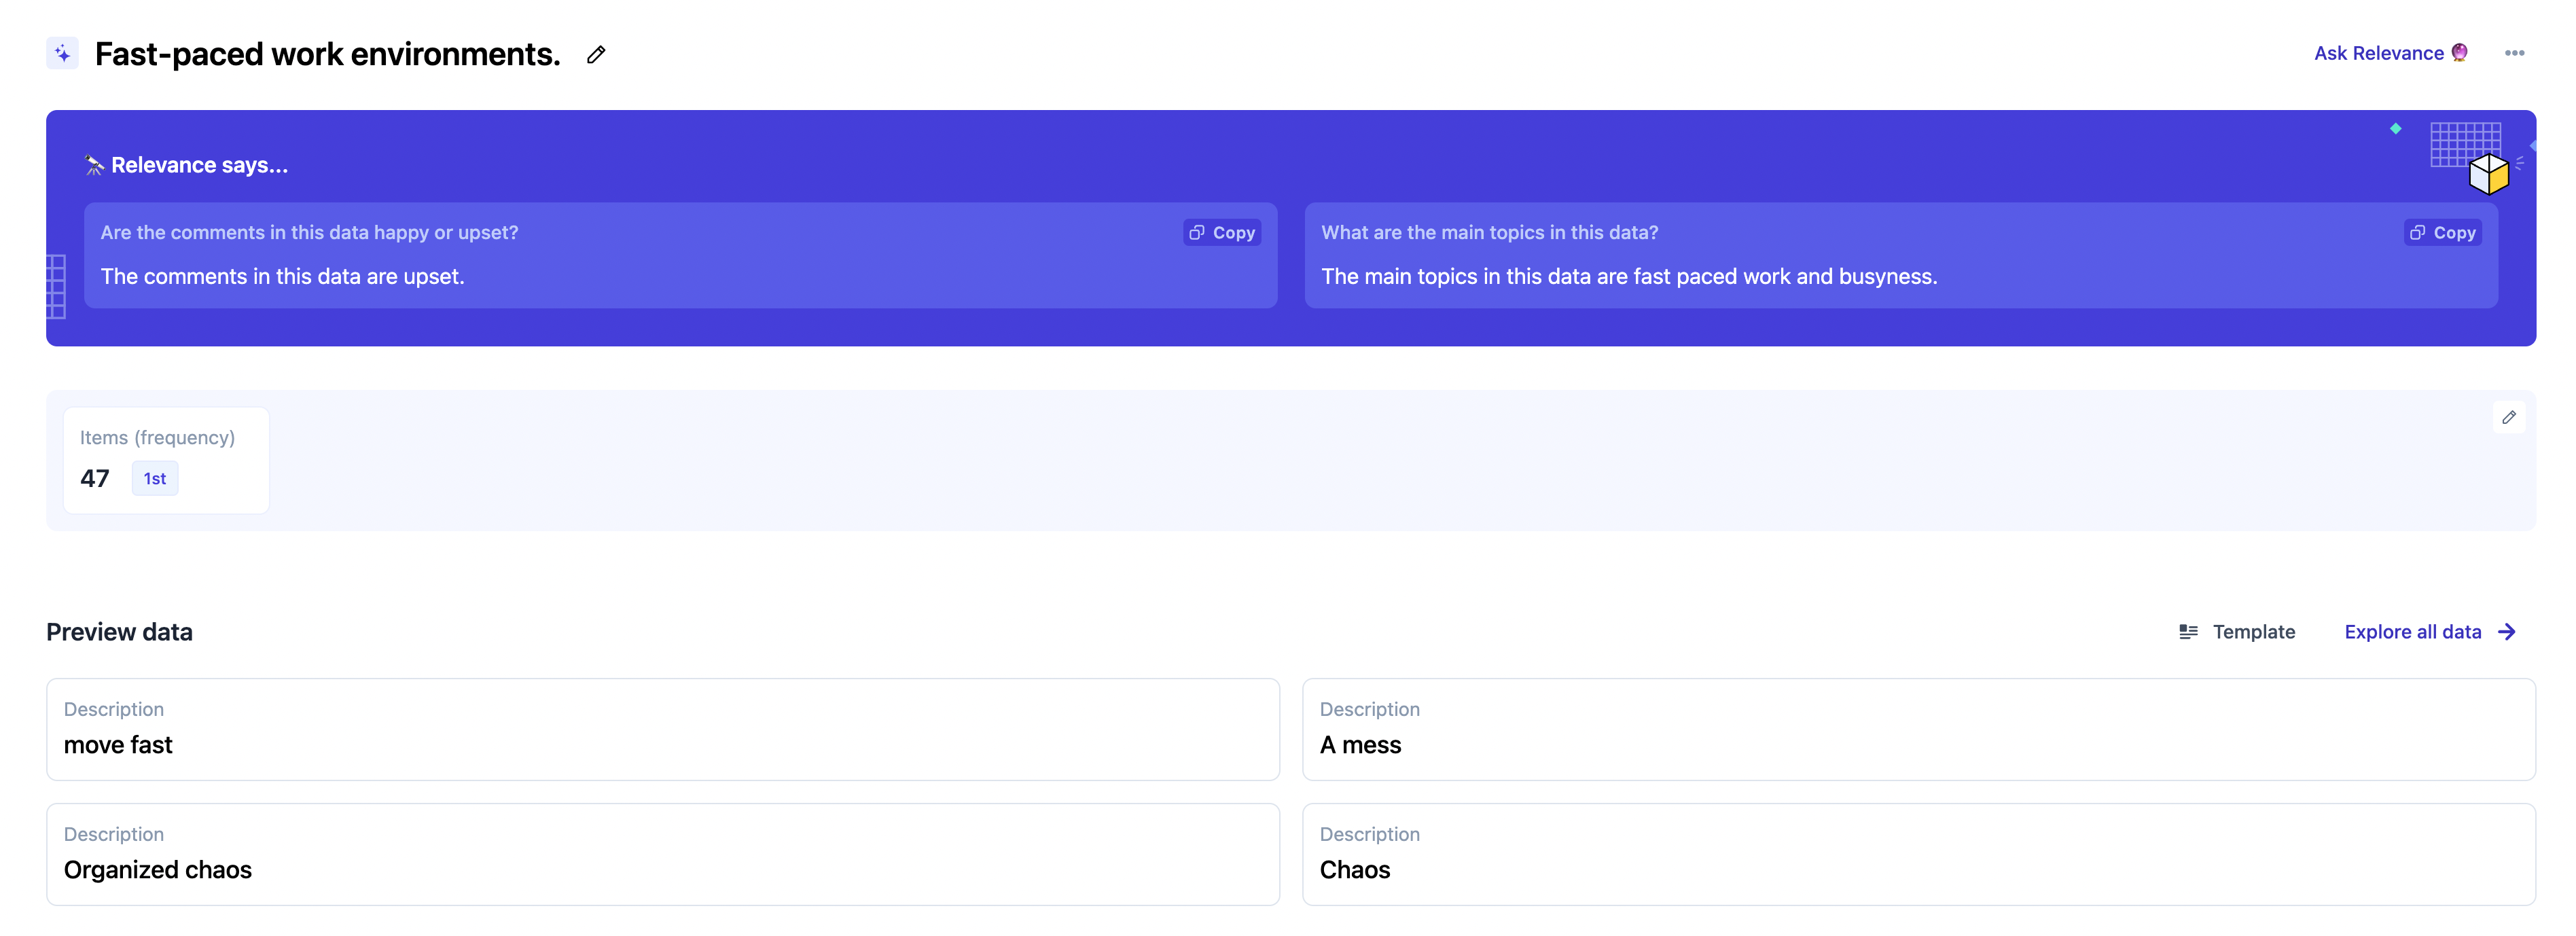The width and height of the screenshot is (2576, 936).
Task: Edit the title with the pencil icon
Action: 596,54
